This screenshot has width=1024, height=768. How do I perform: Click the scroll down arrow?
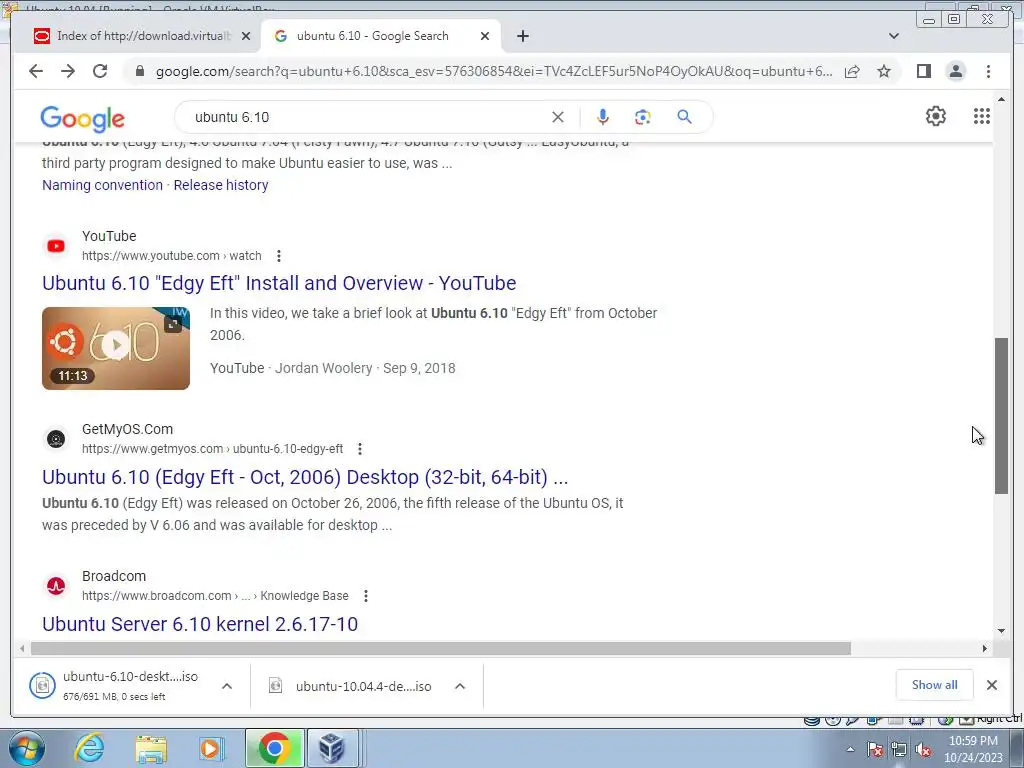pos(1001,632)
